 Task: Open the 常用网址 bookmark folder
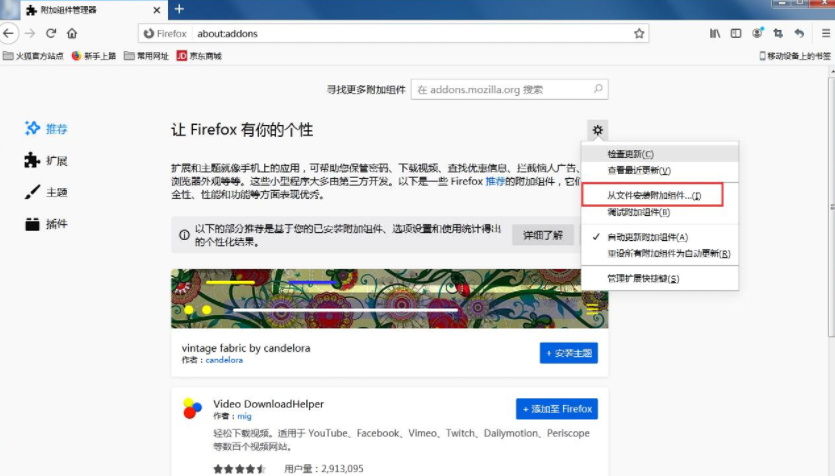coord(146,56)
